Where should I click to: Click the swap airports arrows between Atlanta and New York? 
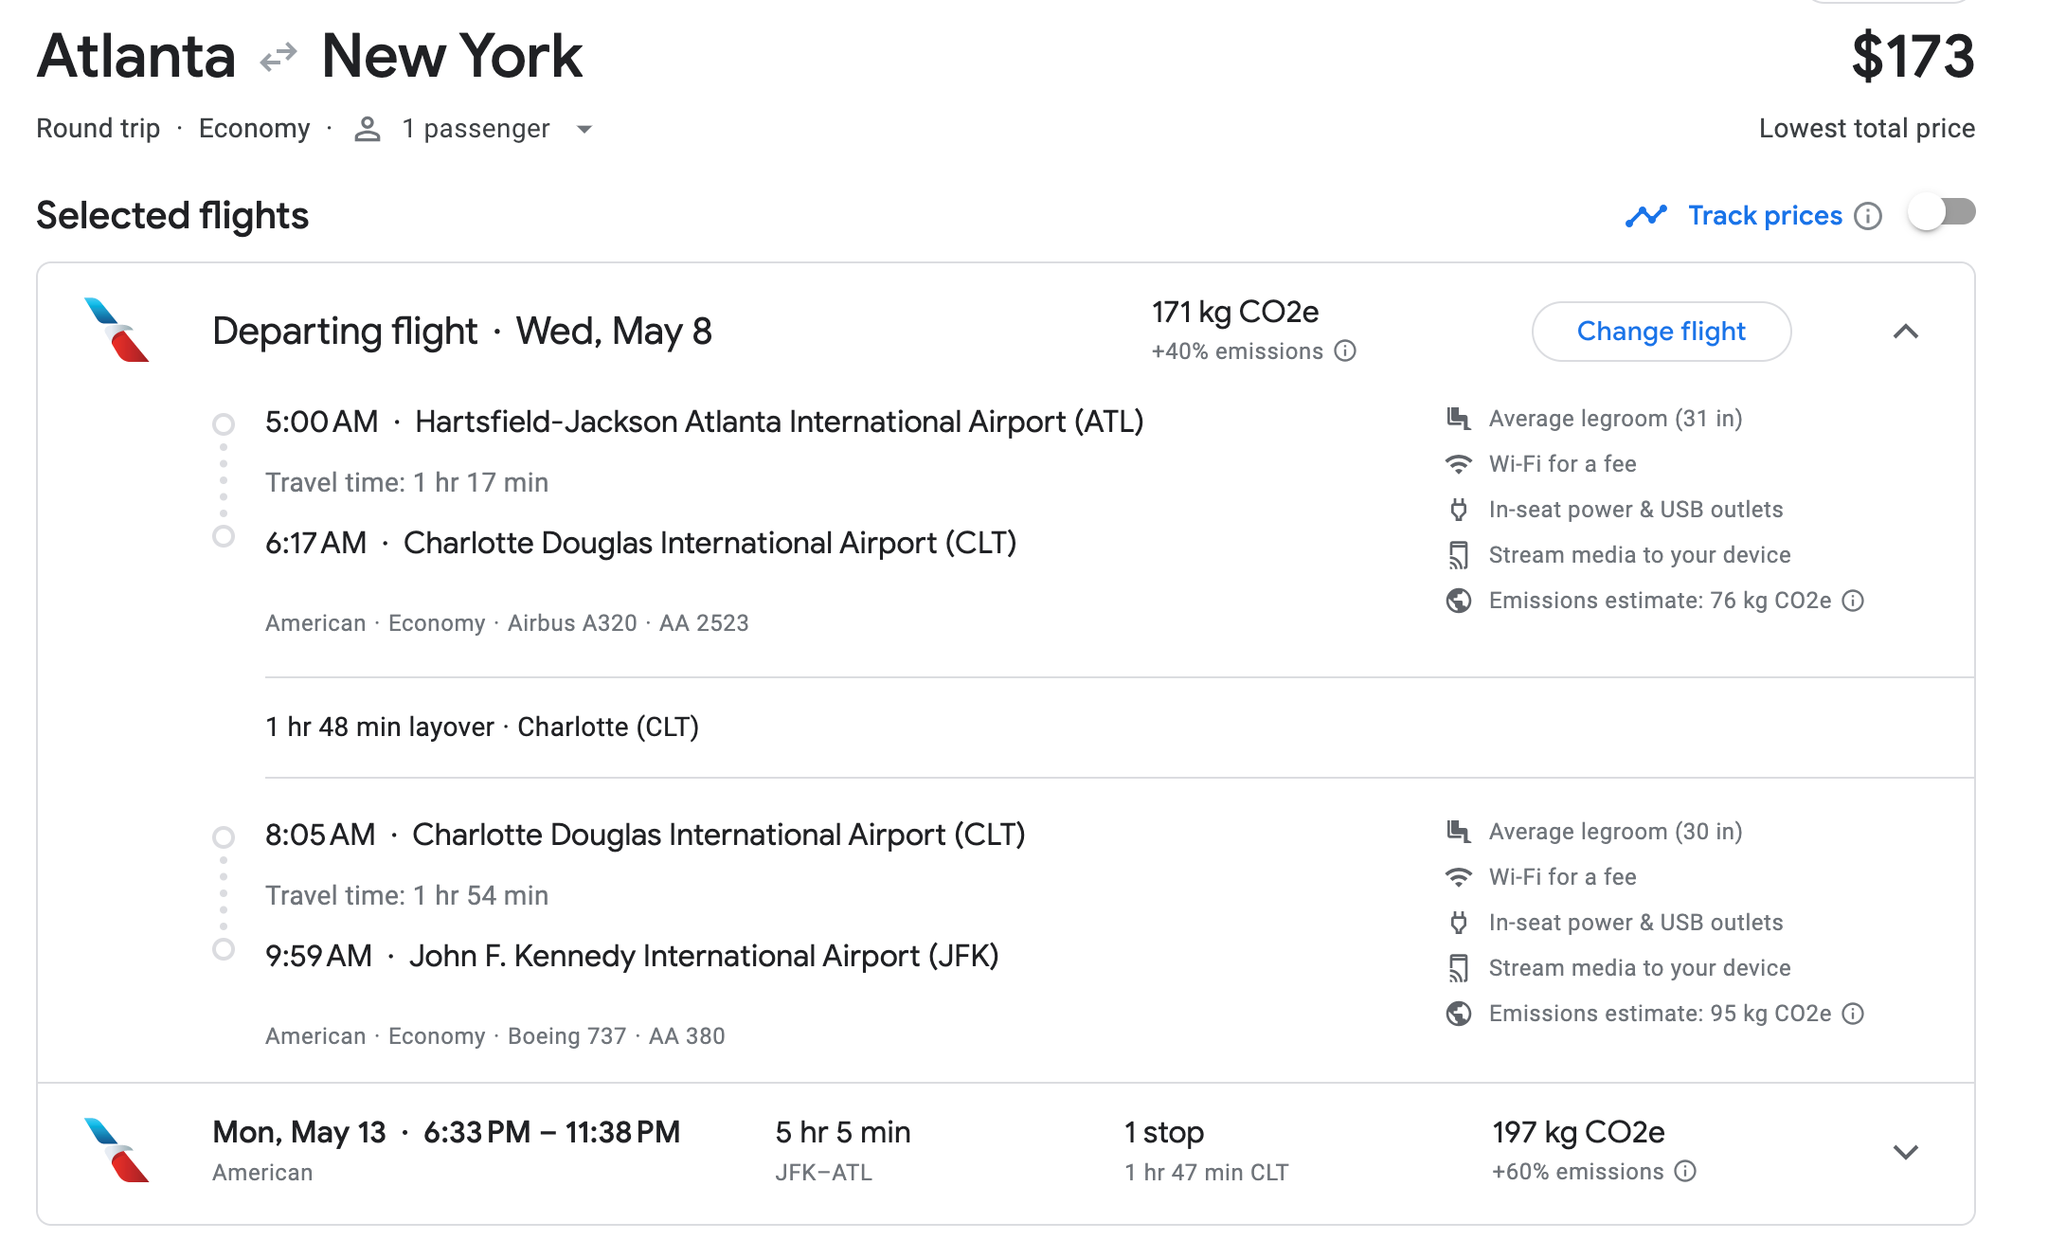pyautogui.click(x=277, y=55)
